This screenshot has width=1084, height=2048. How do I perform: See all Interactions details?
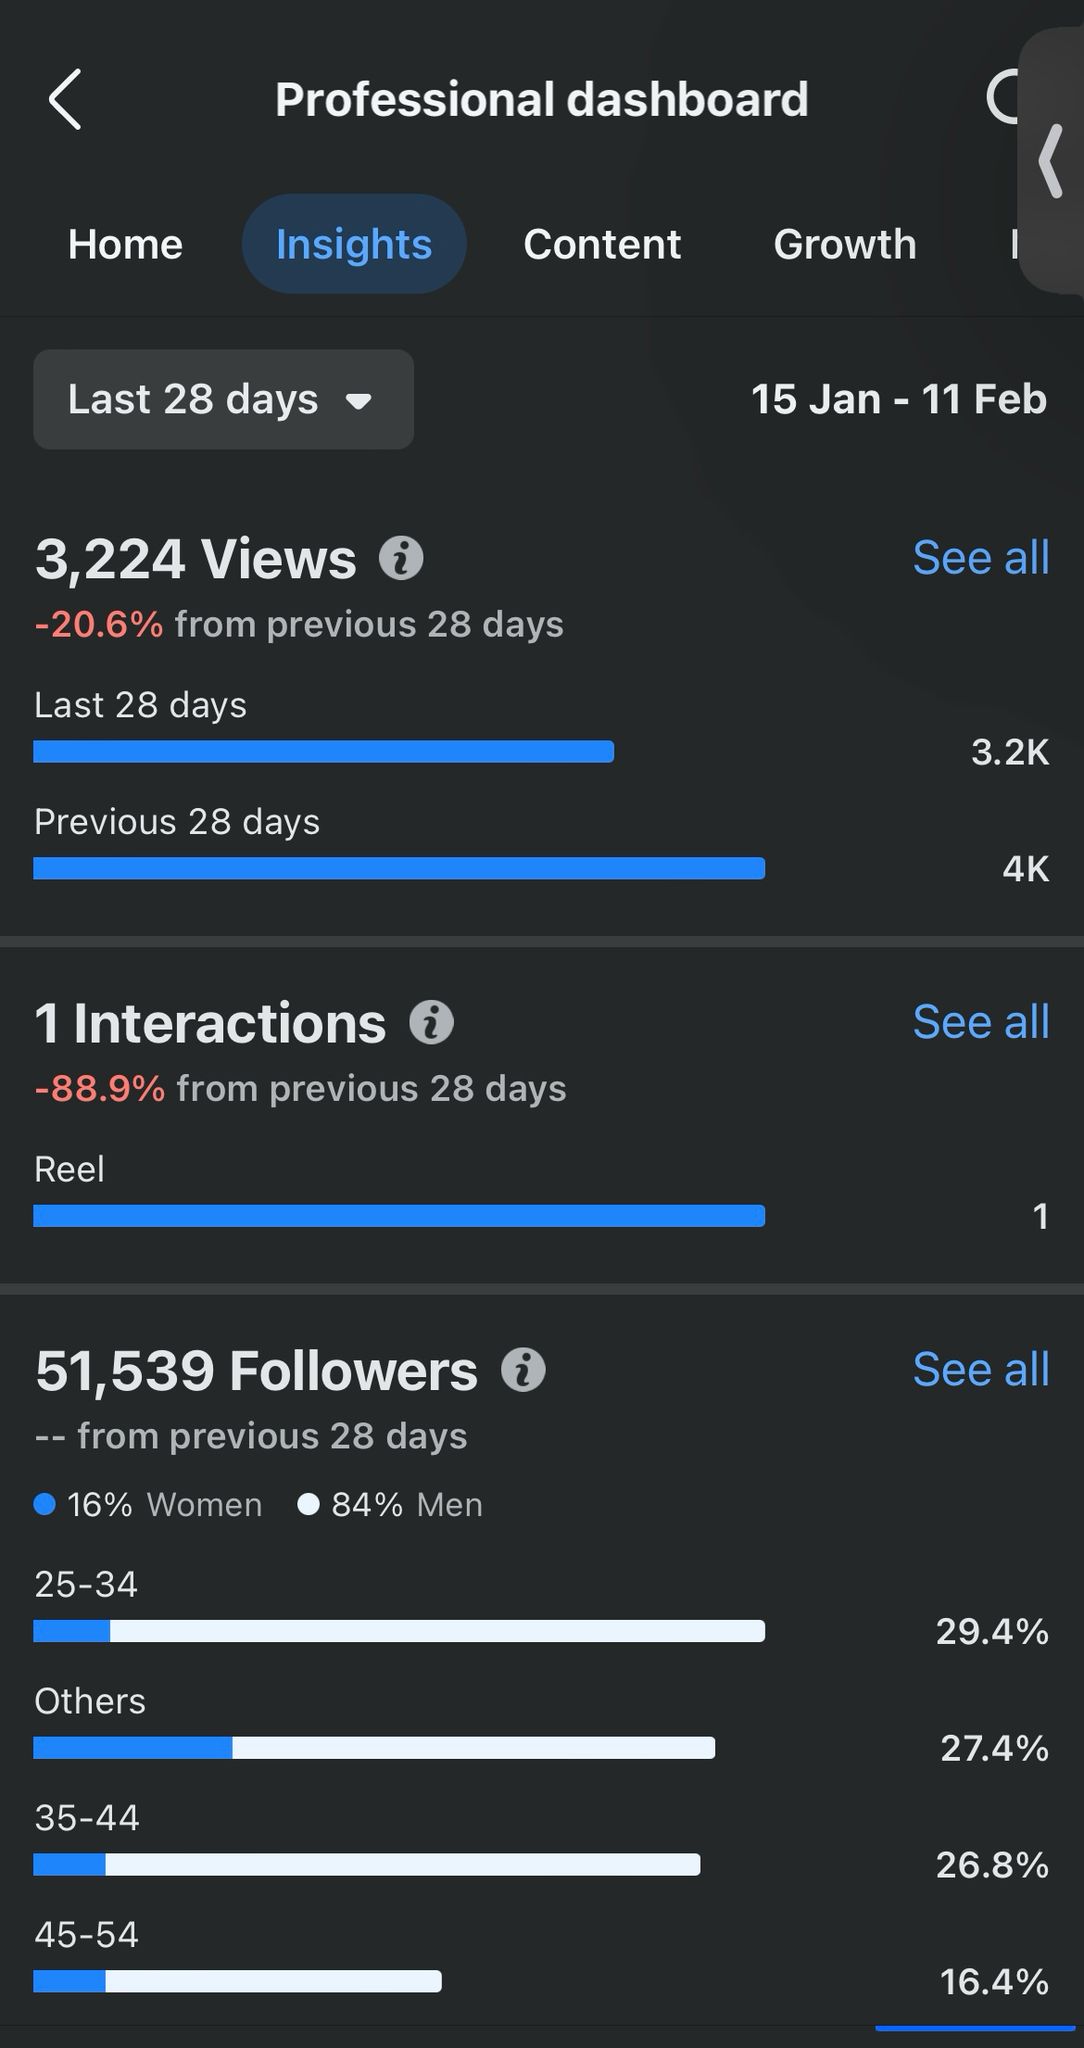point(980,1022)
